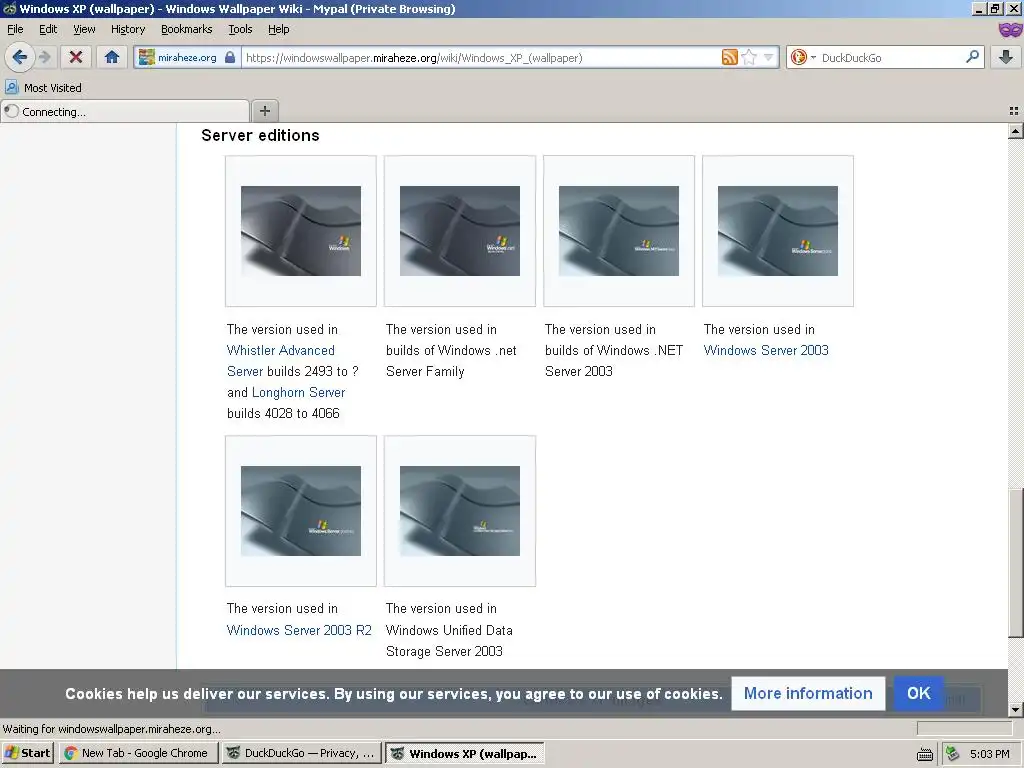Follow the Windows Server 2003 R2 link
The width and height of the screenshot is (1024, 768).
299,630
